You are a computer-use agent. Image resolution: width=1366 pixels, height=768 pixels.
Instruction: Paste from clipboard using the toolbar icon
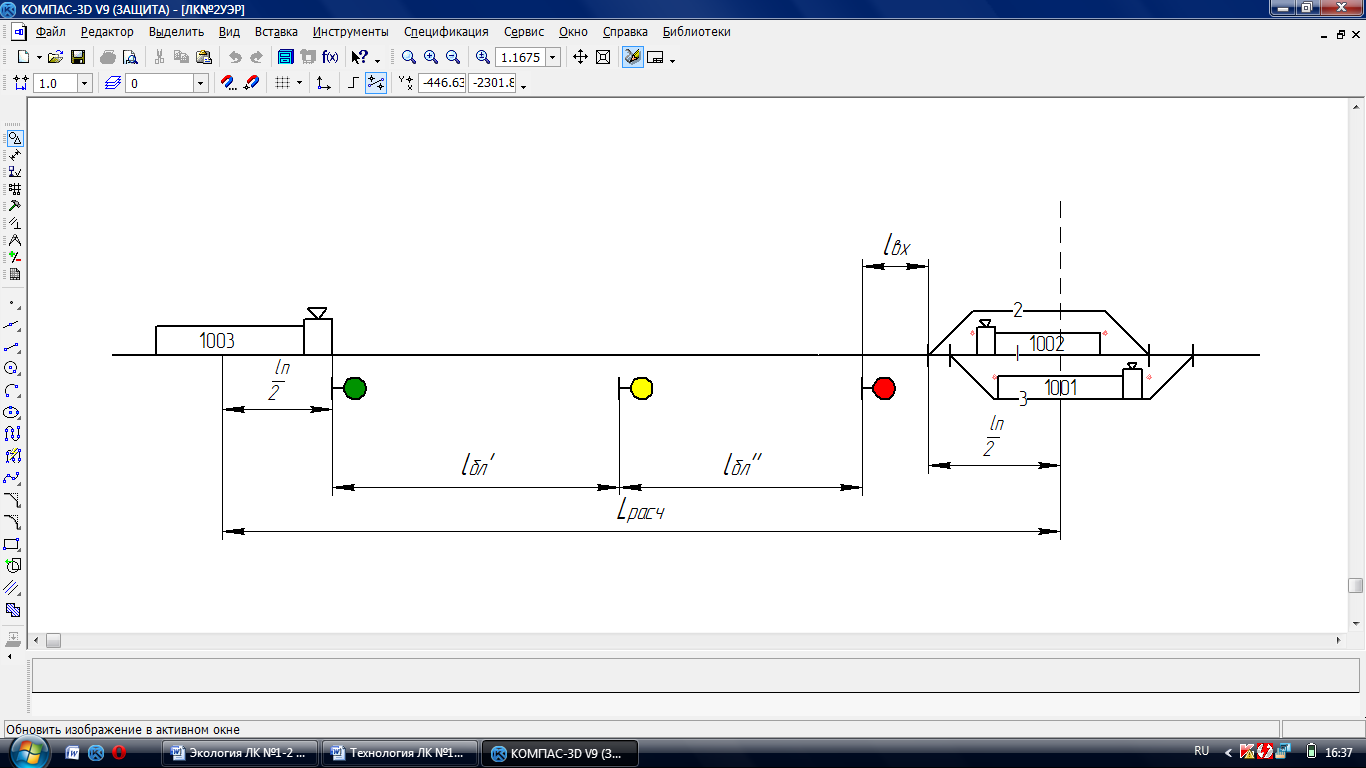(203, 58)
